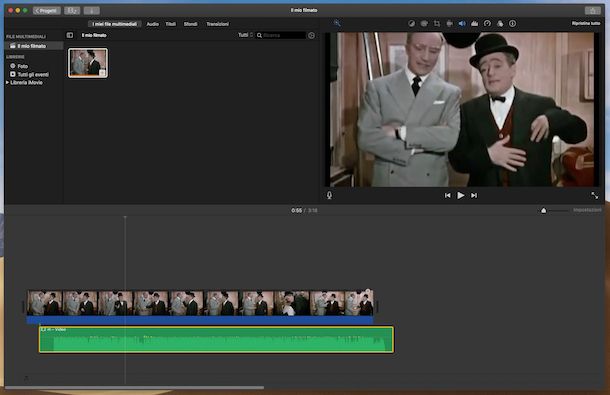610x395 pixels.
Task: Select Il mio filmato in sidebar
Action: point(34,46)
